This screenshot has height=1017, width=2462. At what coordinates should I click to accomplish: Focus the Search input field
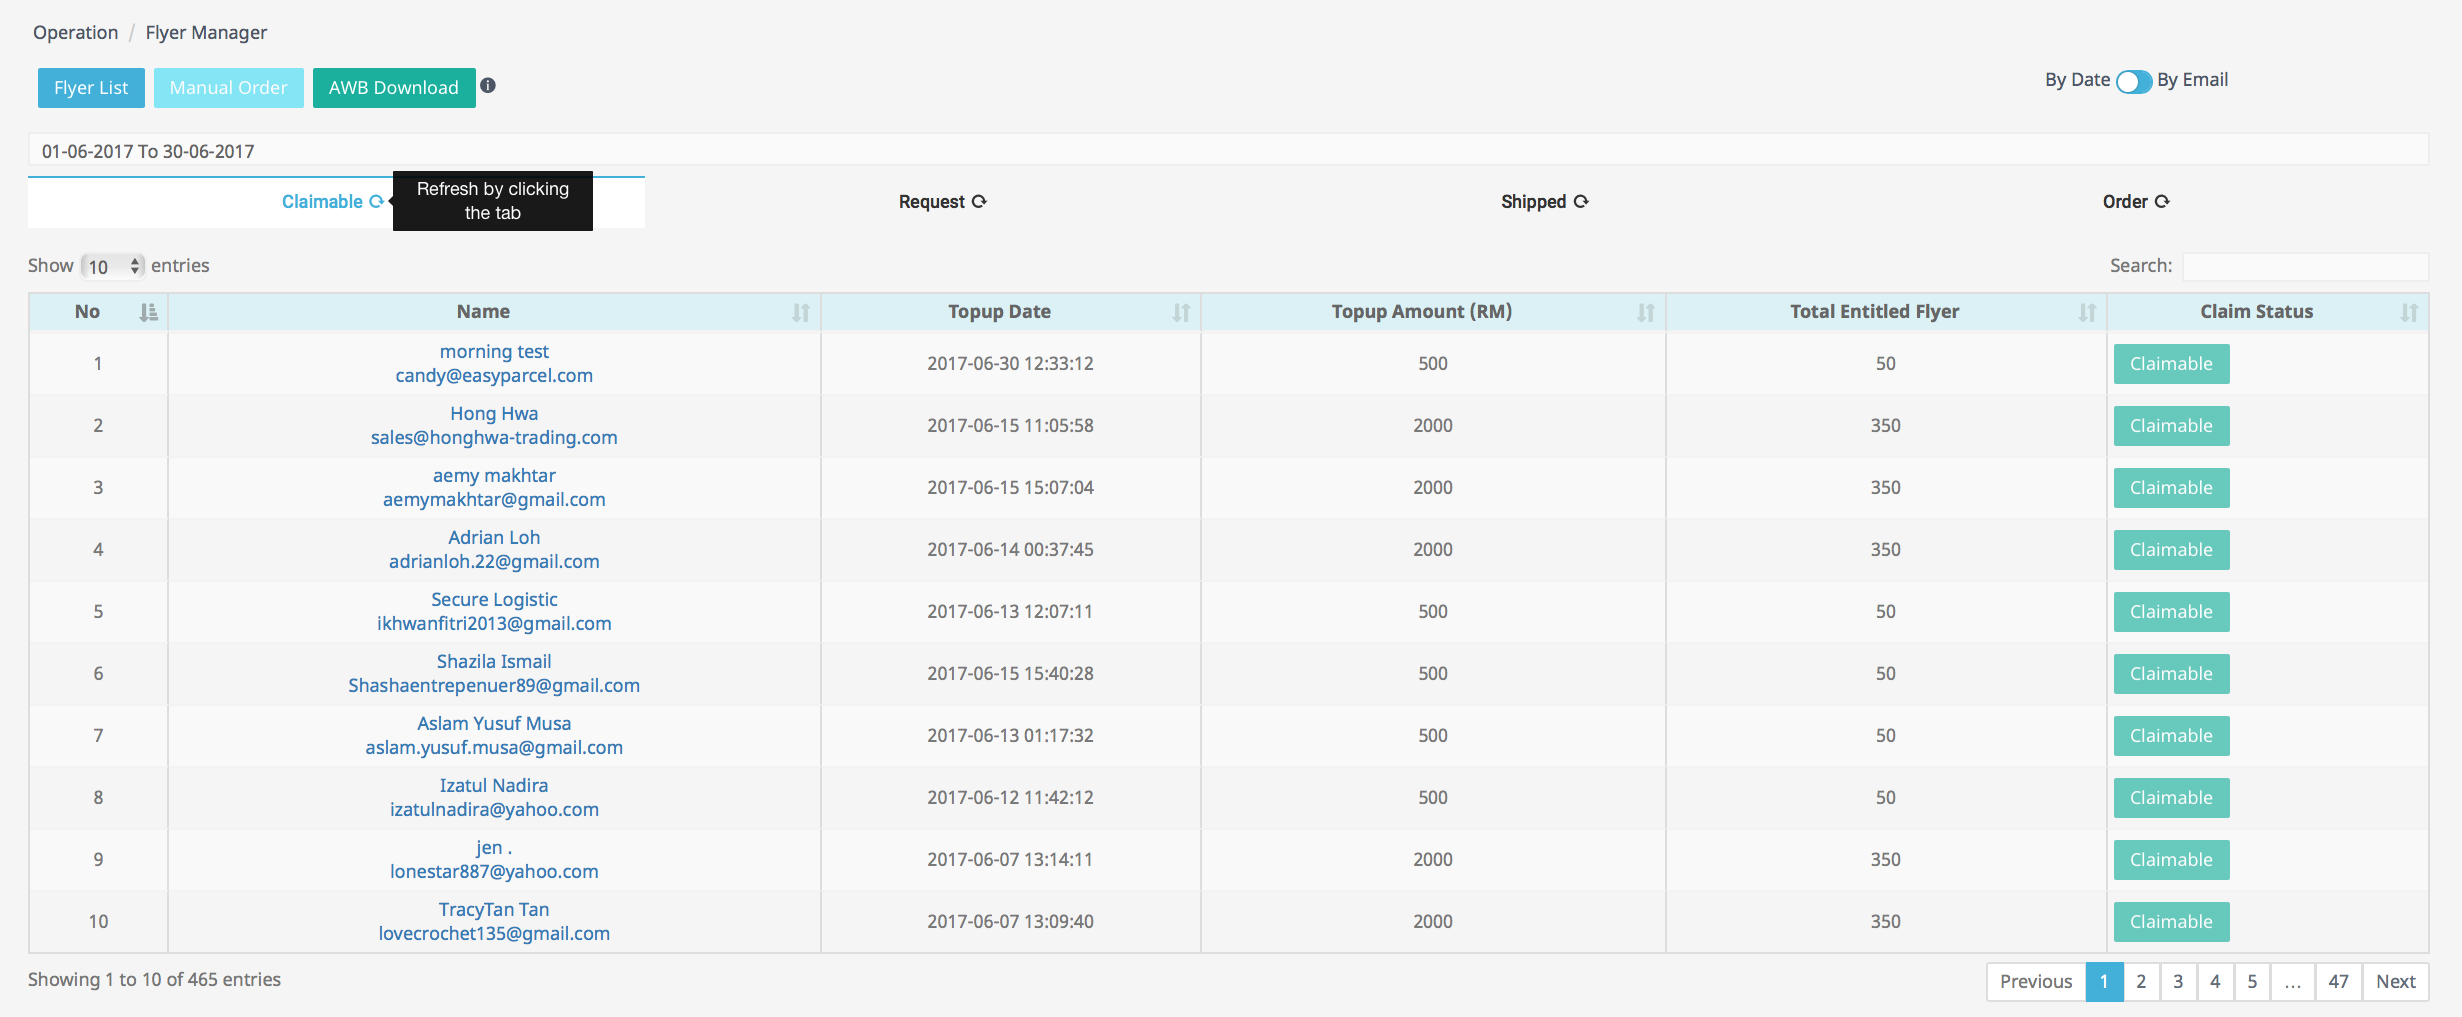(2305, 266)
